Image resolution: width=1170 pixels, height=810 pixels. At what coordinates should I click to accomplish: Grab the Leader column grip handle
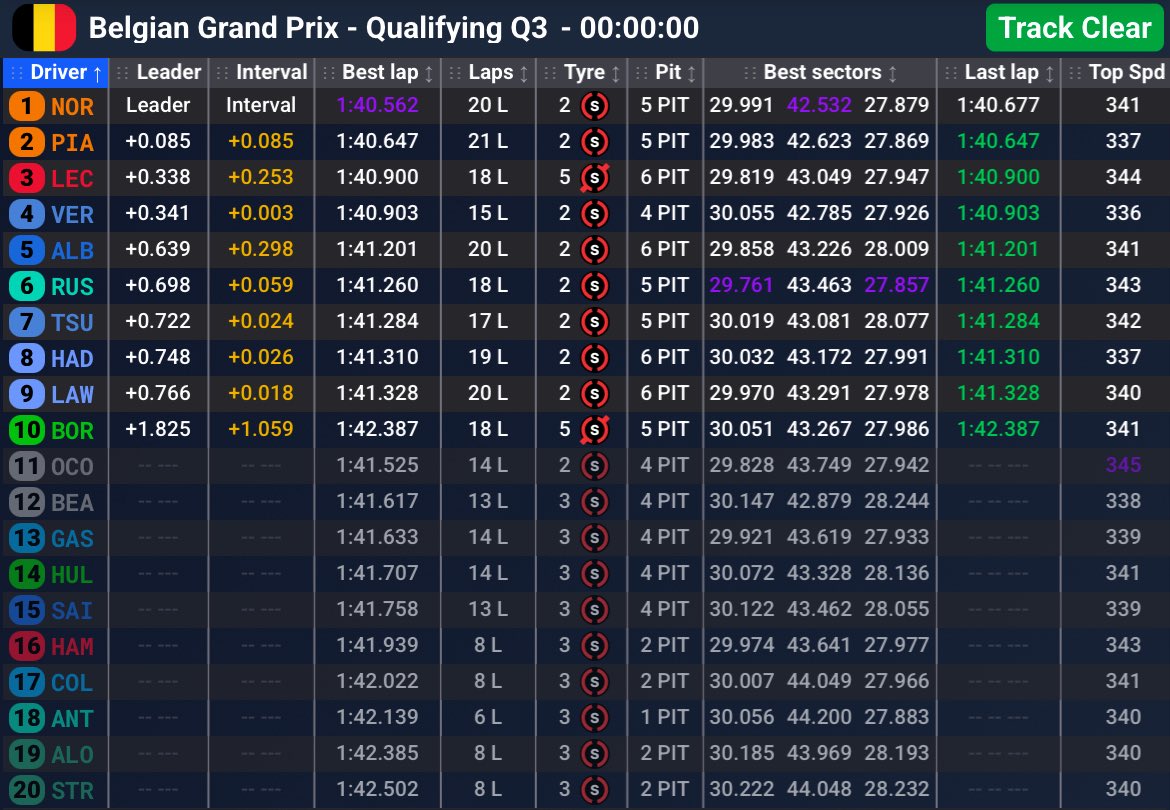tap(122, 73)
